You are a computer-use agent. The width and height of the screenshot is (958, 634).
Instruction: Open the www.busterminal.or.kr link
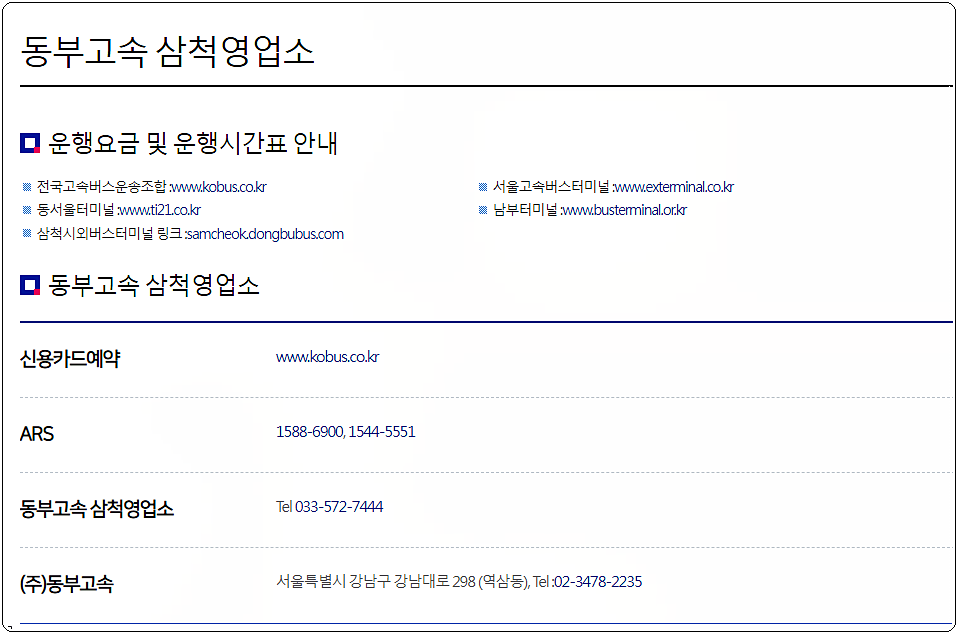[x=625, y=210]
